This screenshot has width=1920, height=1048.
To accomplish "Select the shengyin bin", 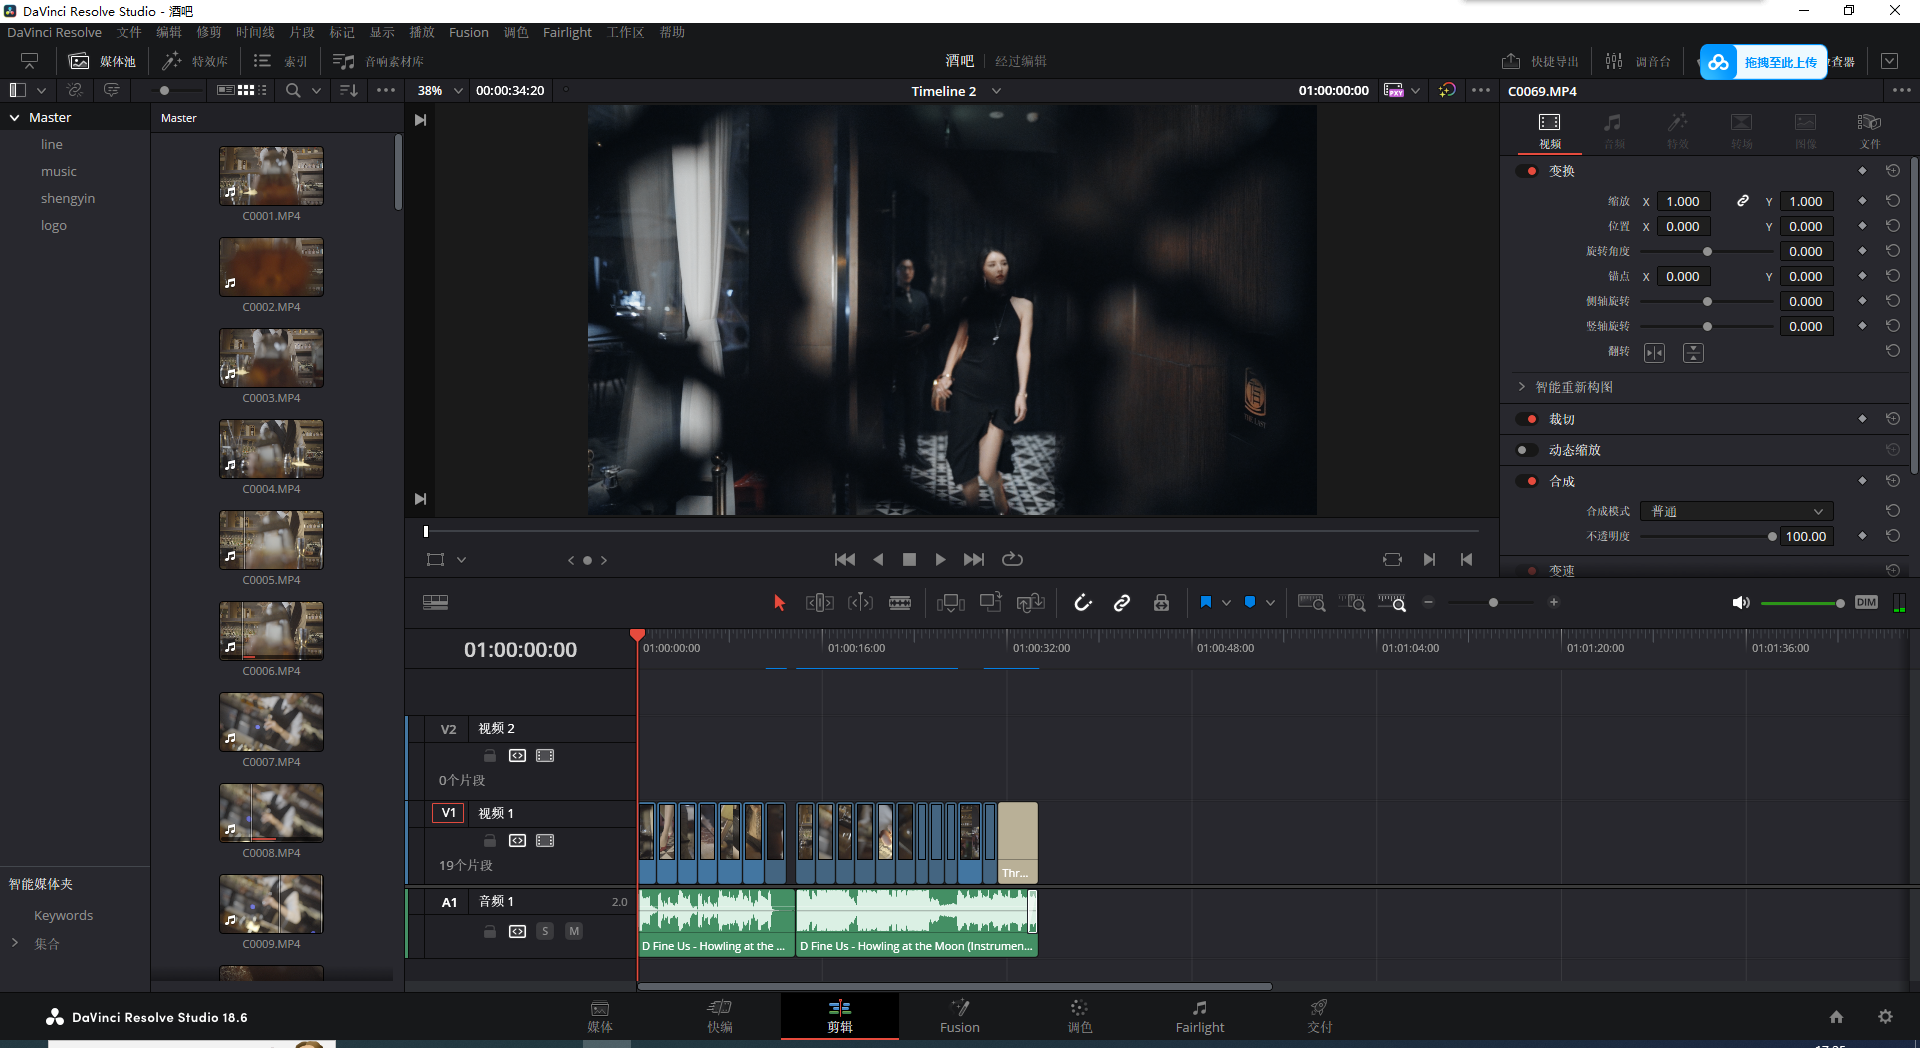I will pyautogui.click(x=68, y=198).
